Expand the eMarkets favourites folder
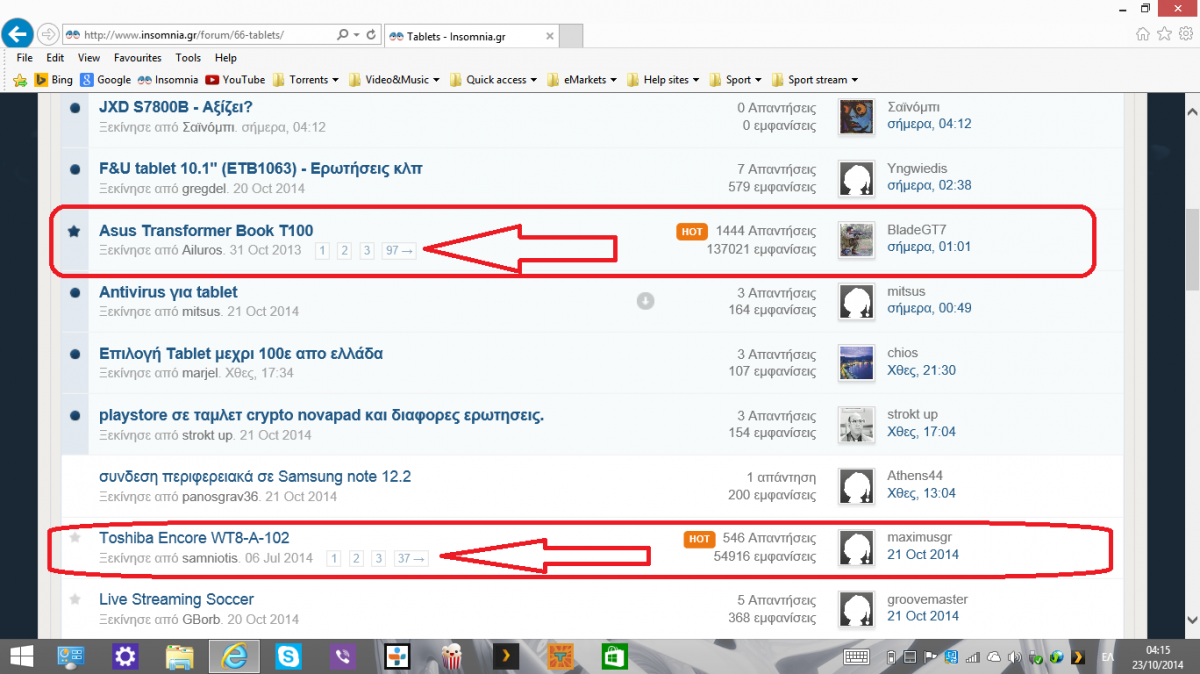The width and height of the screenshot is (1200, 674). [583, 80]
